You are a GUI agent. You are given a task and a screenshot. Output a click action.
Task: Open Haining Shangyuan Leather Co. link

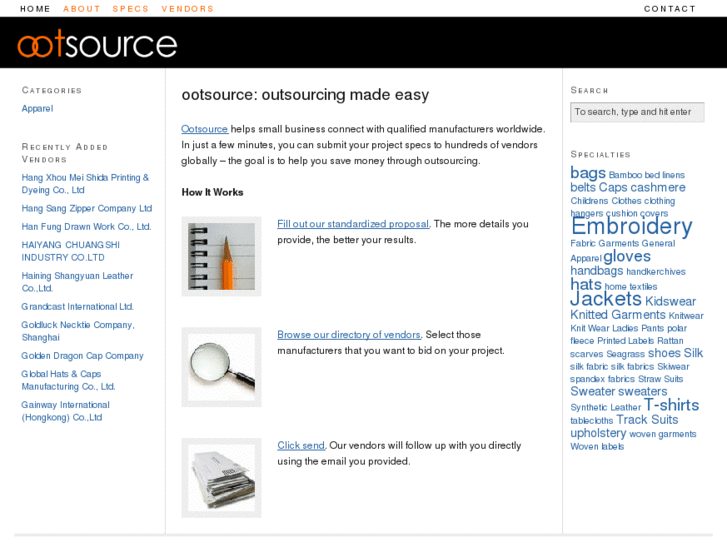[77, 282]
